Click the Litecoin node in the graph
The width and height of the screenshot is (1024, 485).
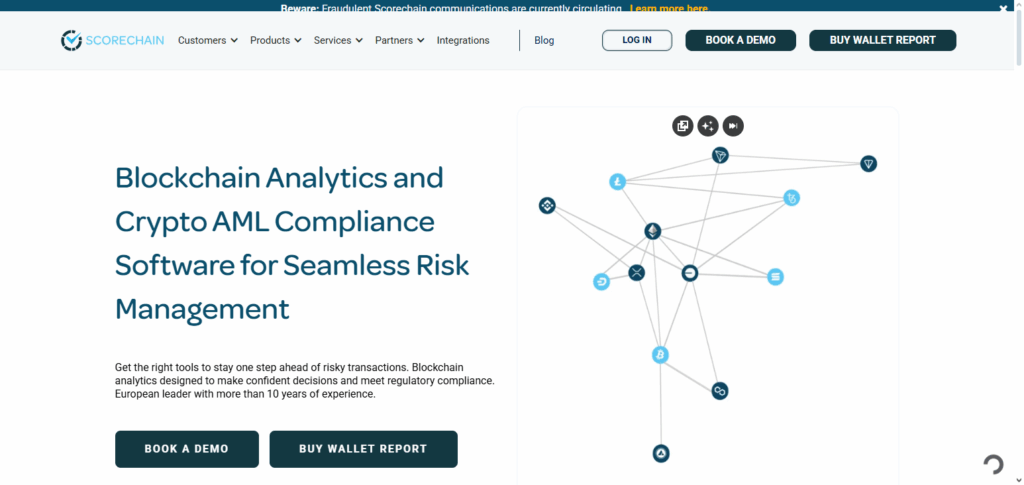click(x=617, y=182)
